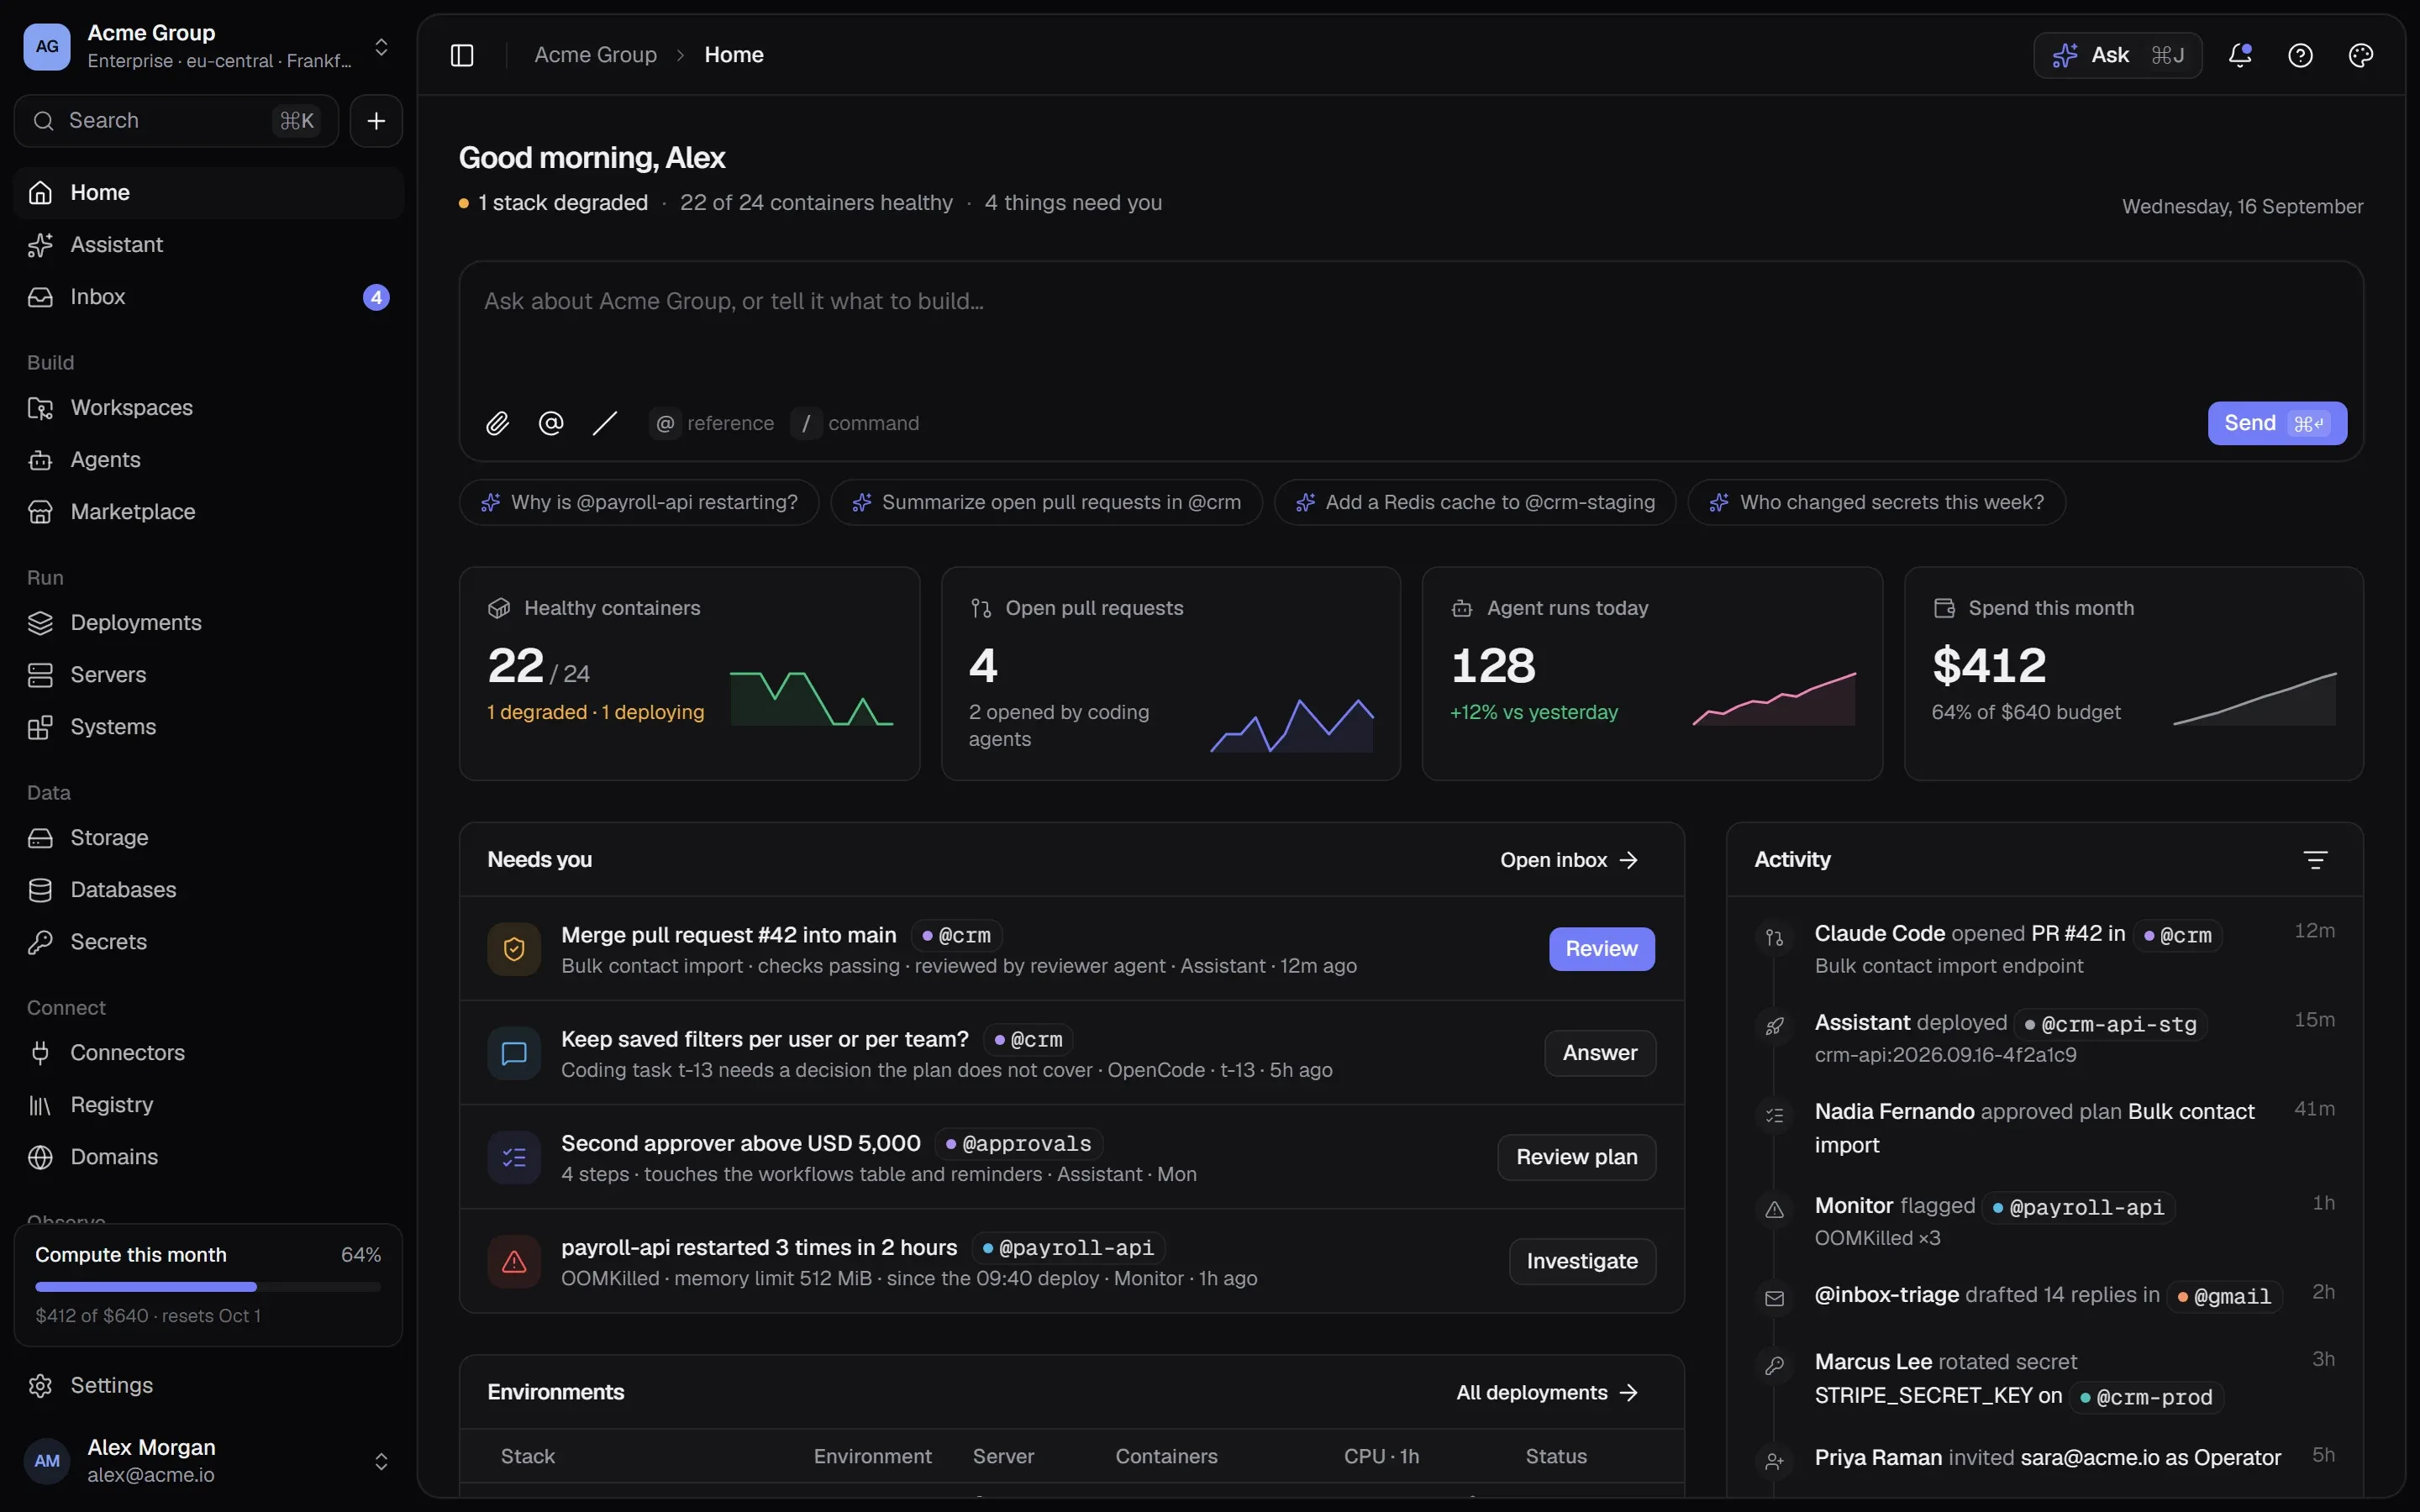
Task: Open notifications bell icon
Action: click(2240, 55)
